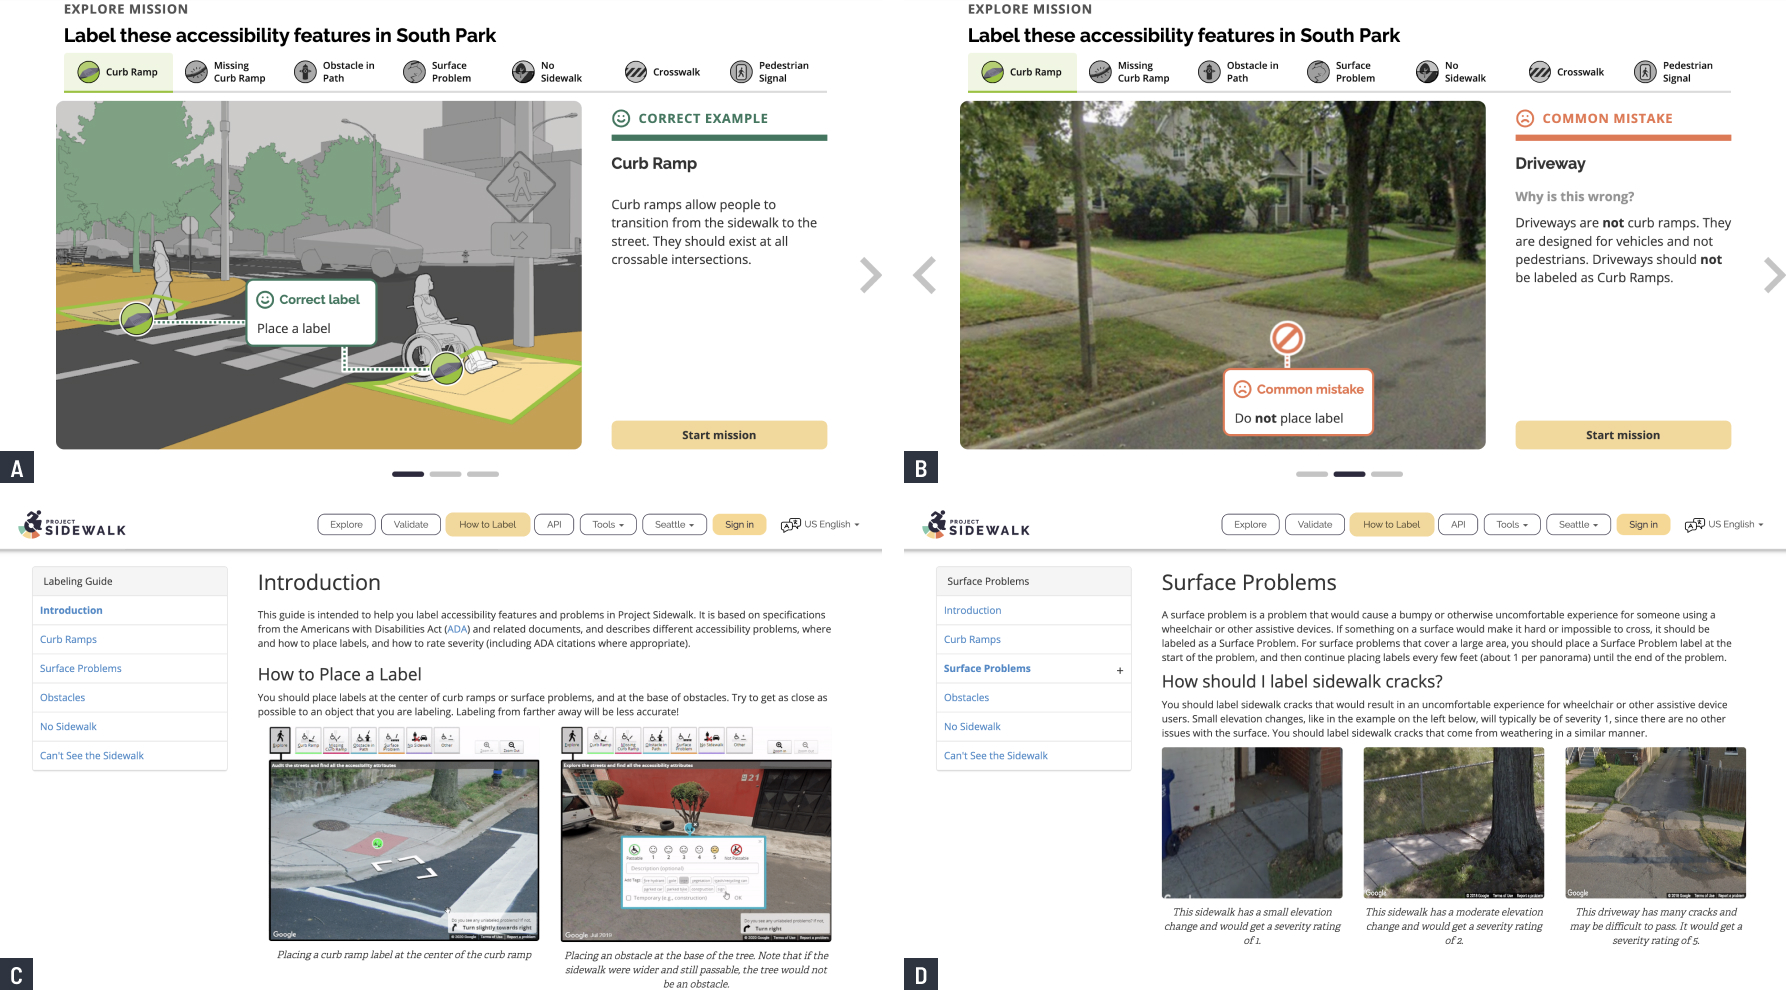Click the Project Sidewalk logo on the Introduction page
The image size is (1786, 990).
tap(73, 525)
